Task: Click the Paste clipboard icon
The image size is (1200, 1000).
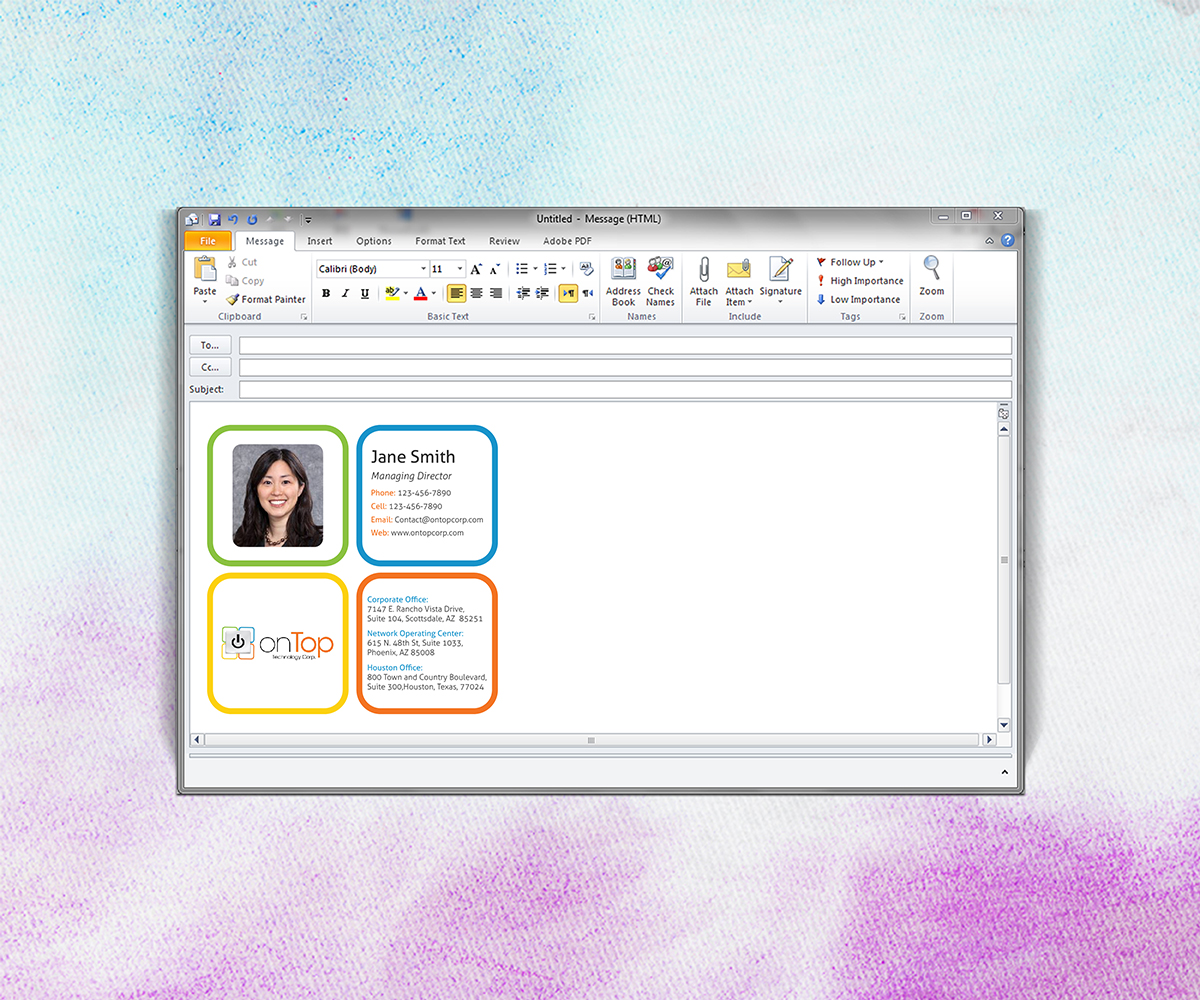Action: point(205,270)
